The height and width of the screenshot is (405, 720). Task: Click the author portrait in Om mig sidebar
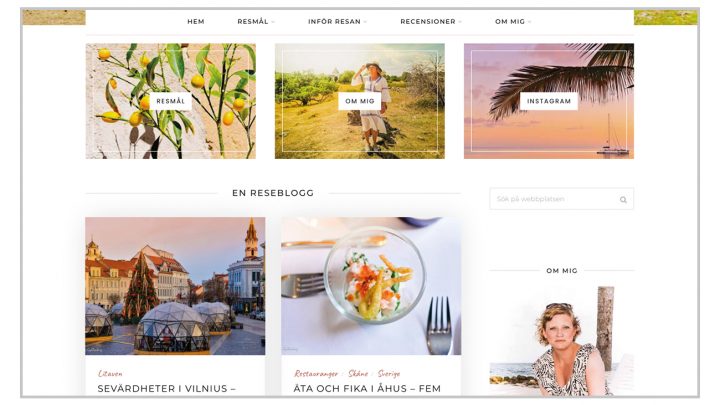pyautogui.click(x=562, y=341)
